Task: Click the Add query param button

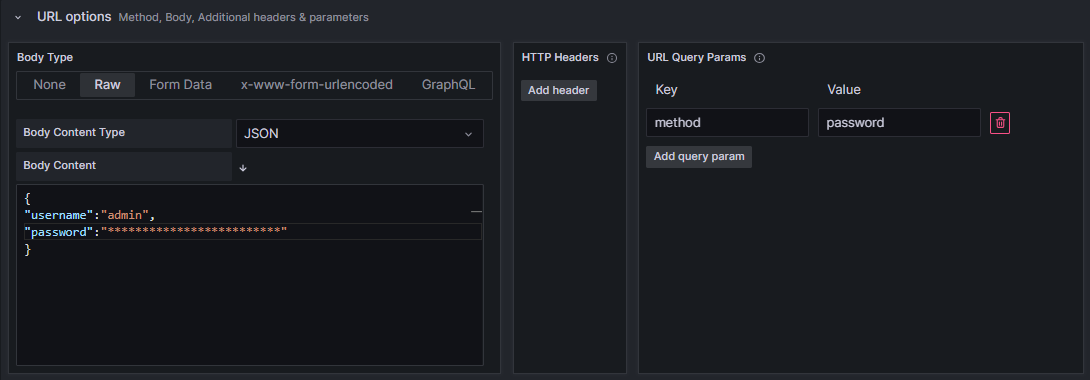Action: [699, 157]
